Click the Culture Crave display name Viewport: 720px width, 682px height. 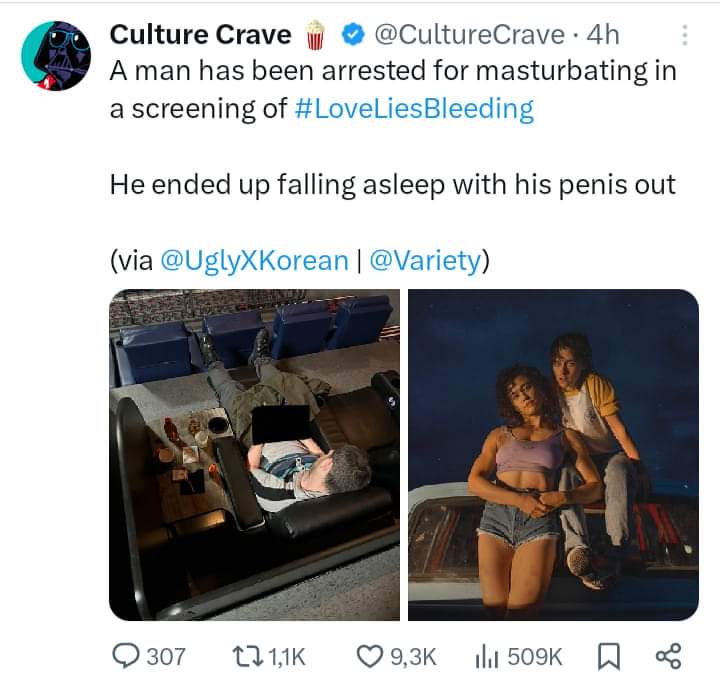[x=200, y=35]
